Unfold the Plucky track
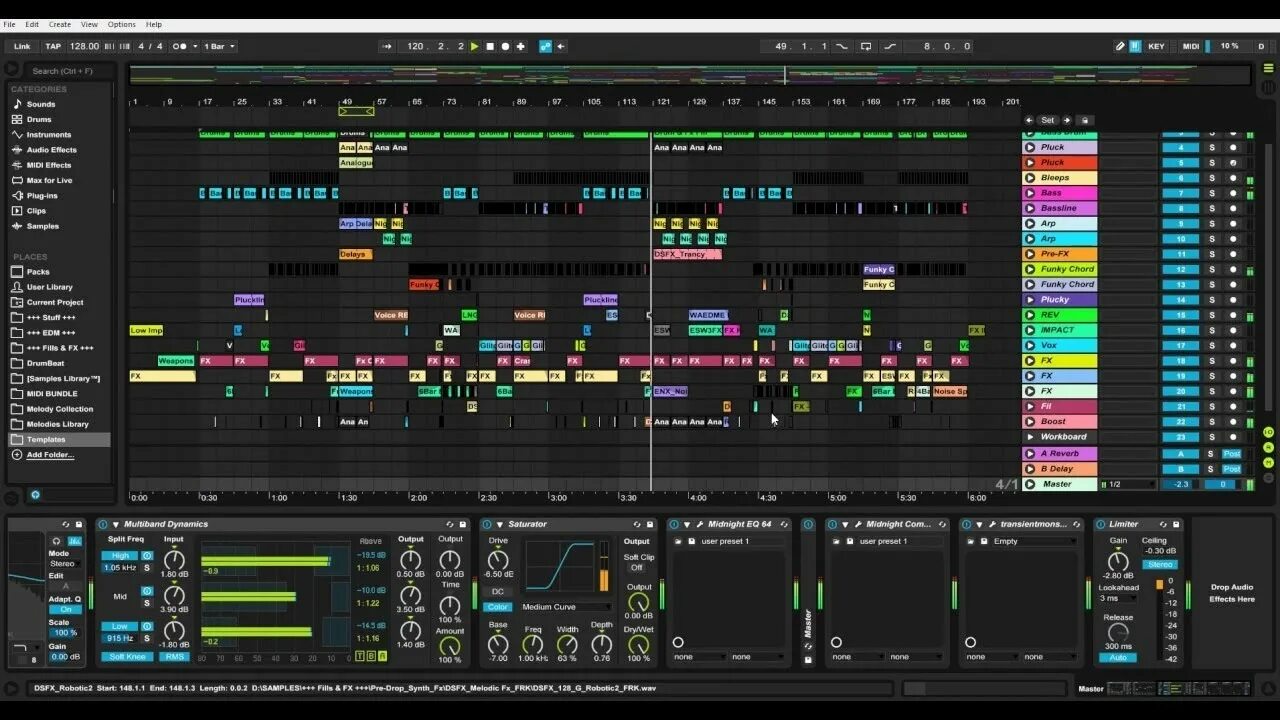The image size is (1280, 720). point(1030,299)
